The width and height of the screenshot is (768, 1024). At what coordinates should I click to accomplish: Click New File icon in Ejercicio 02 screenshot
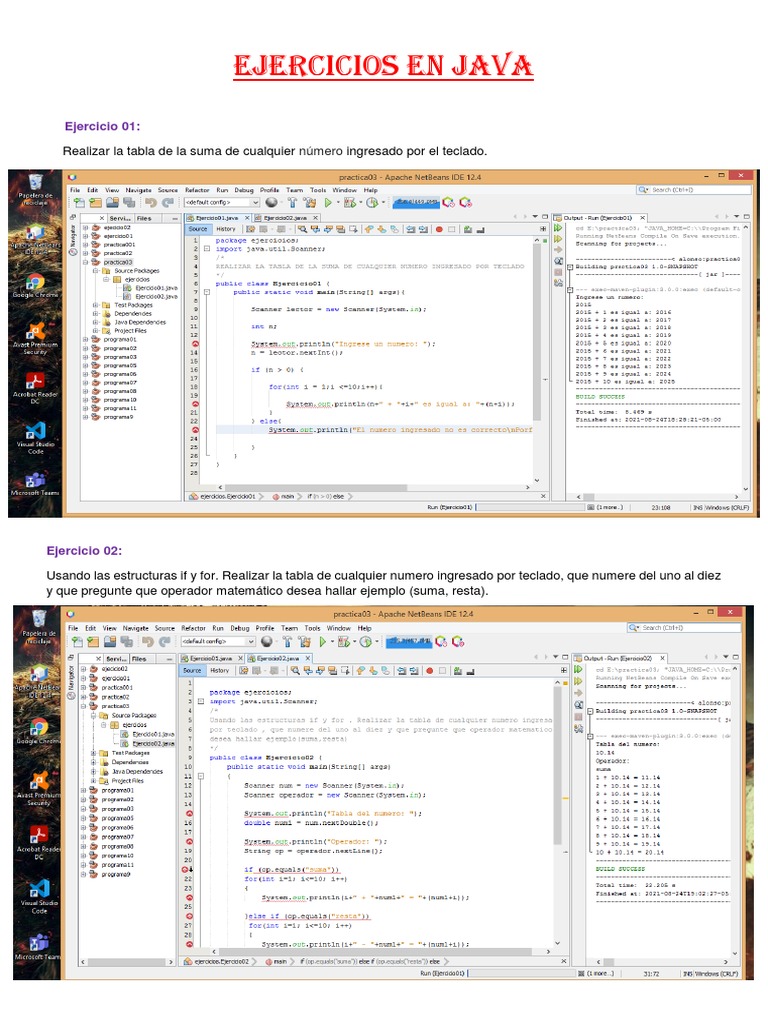[x=78, y=642]
